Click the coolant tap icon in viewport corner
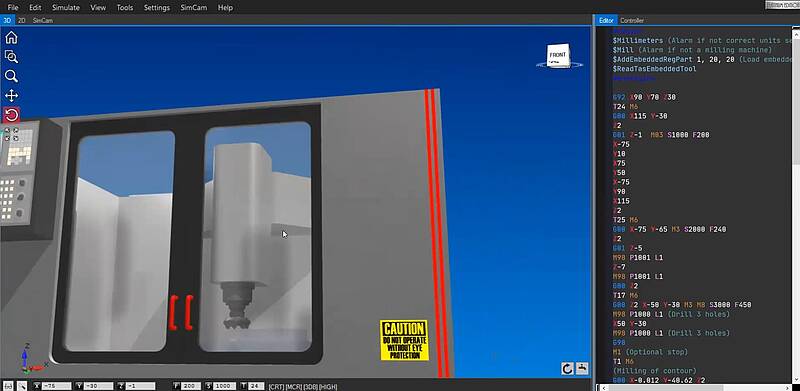This screenshot has height=391, width=800. [582, 369]
